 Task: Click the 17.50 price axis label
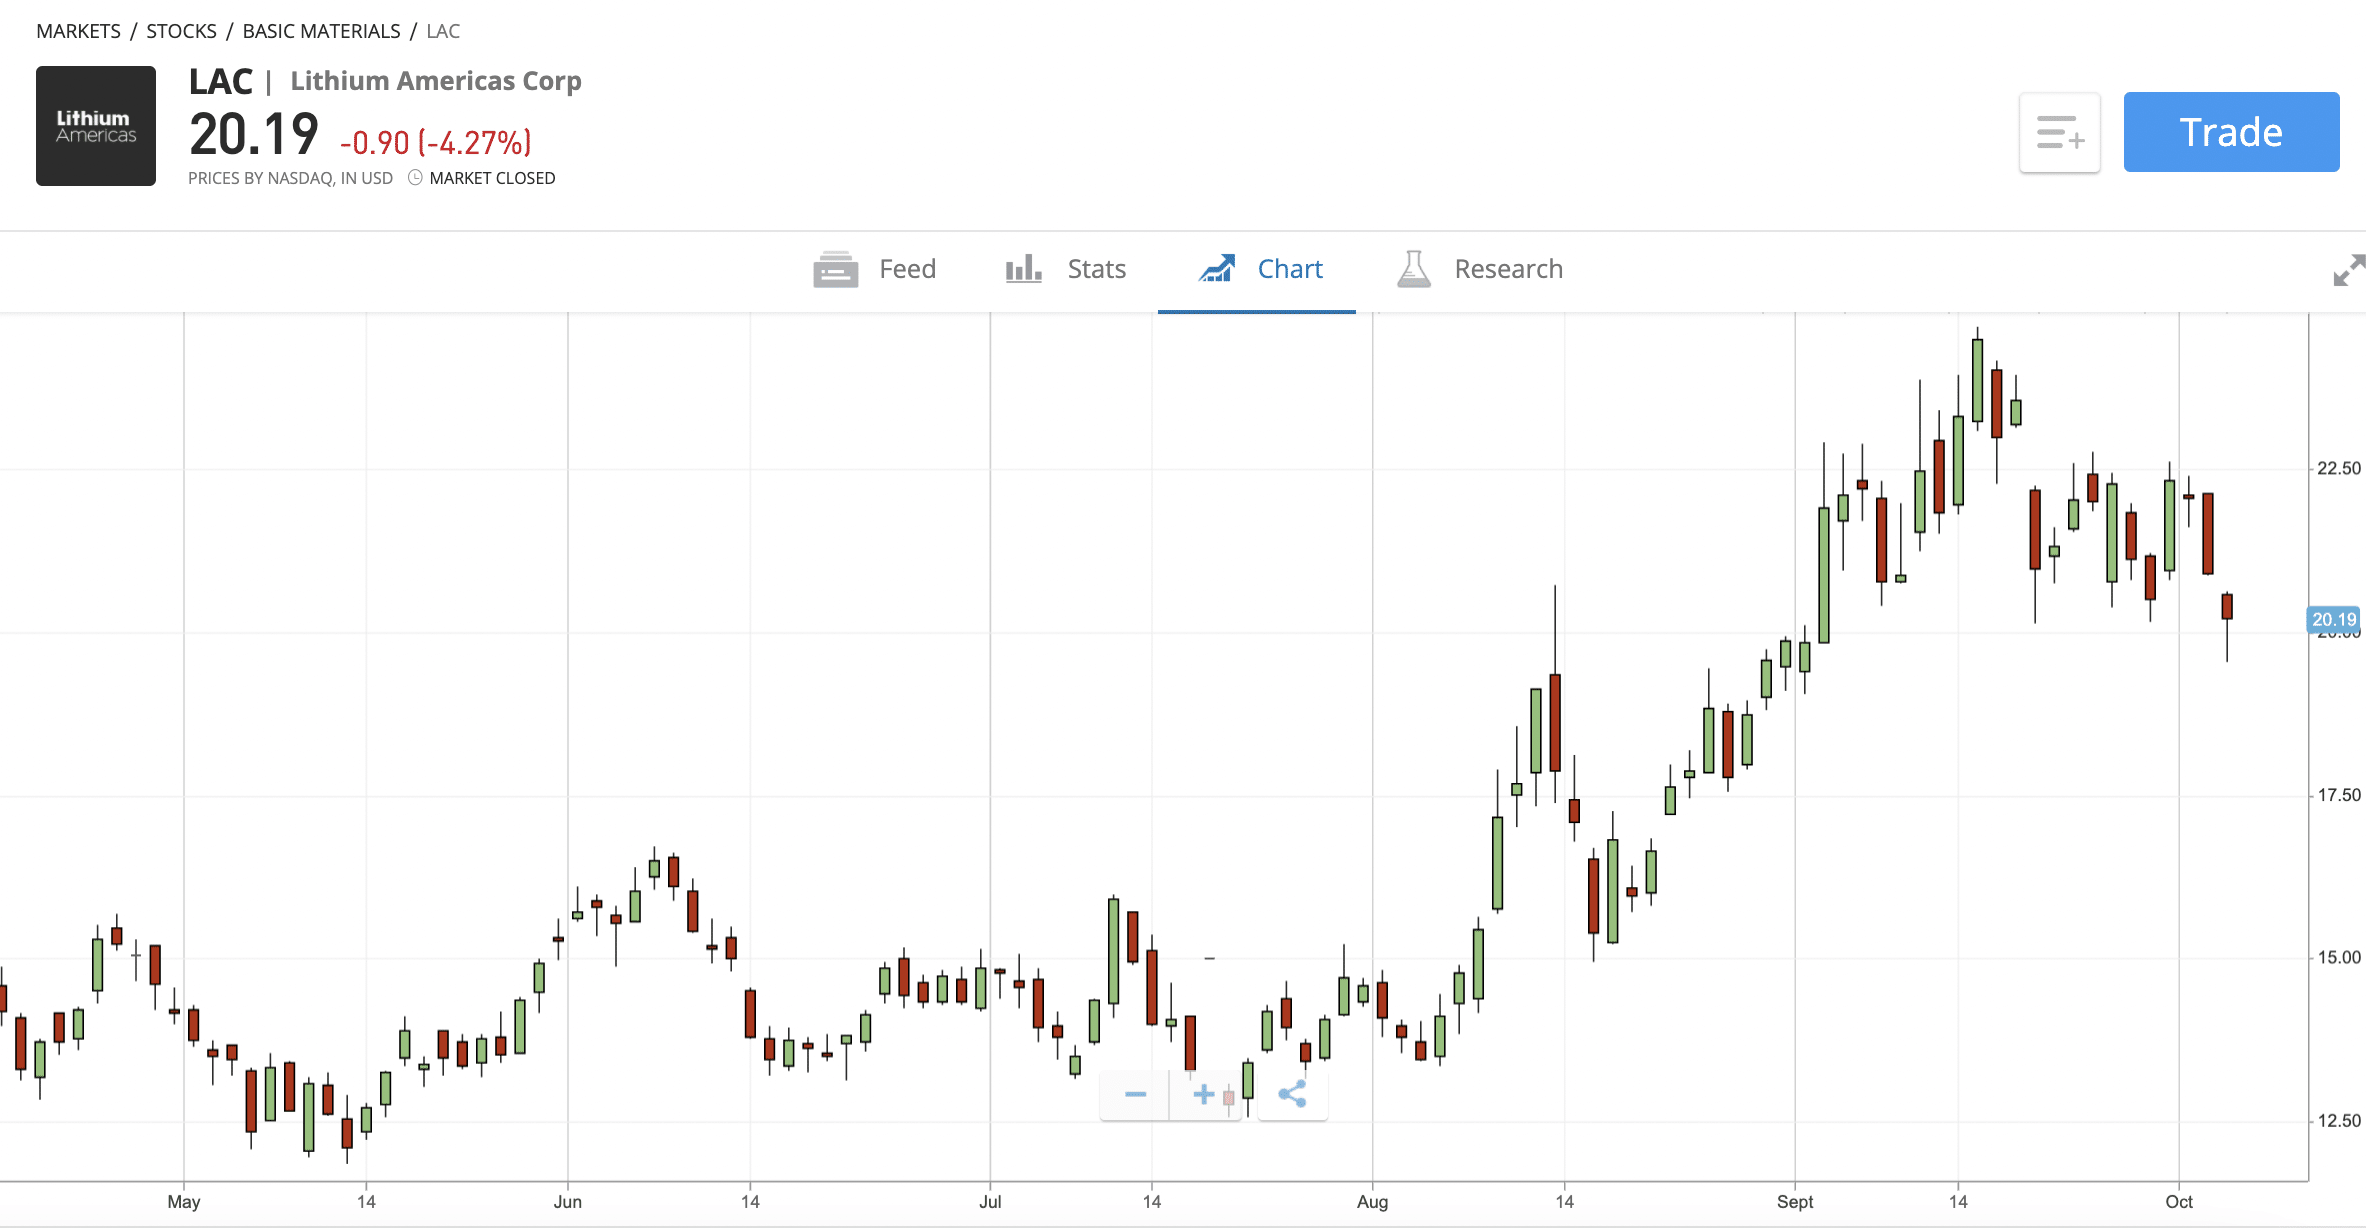2339,795
